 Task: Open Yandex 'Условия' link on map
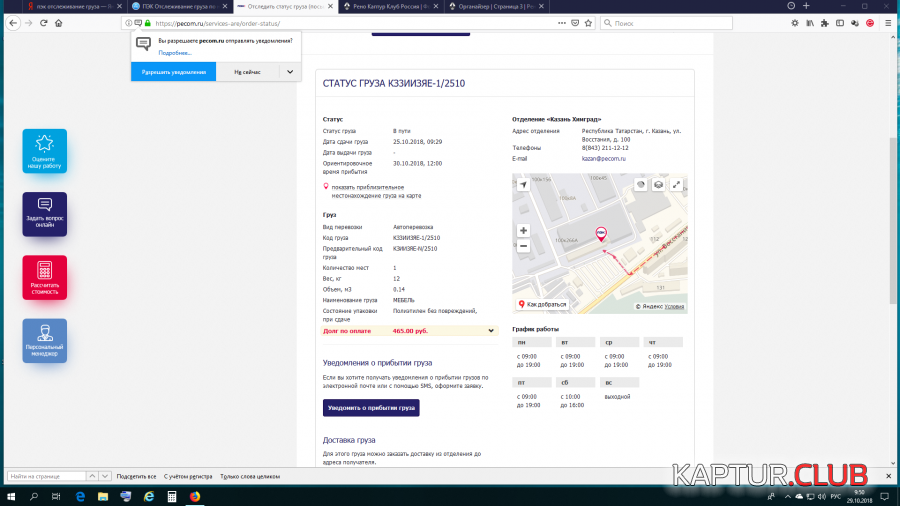pyautogui.click(x=674, y=306)
